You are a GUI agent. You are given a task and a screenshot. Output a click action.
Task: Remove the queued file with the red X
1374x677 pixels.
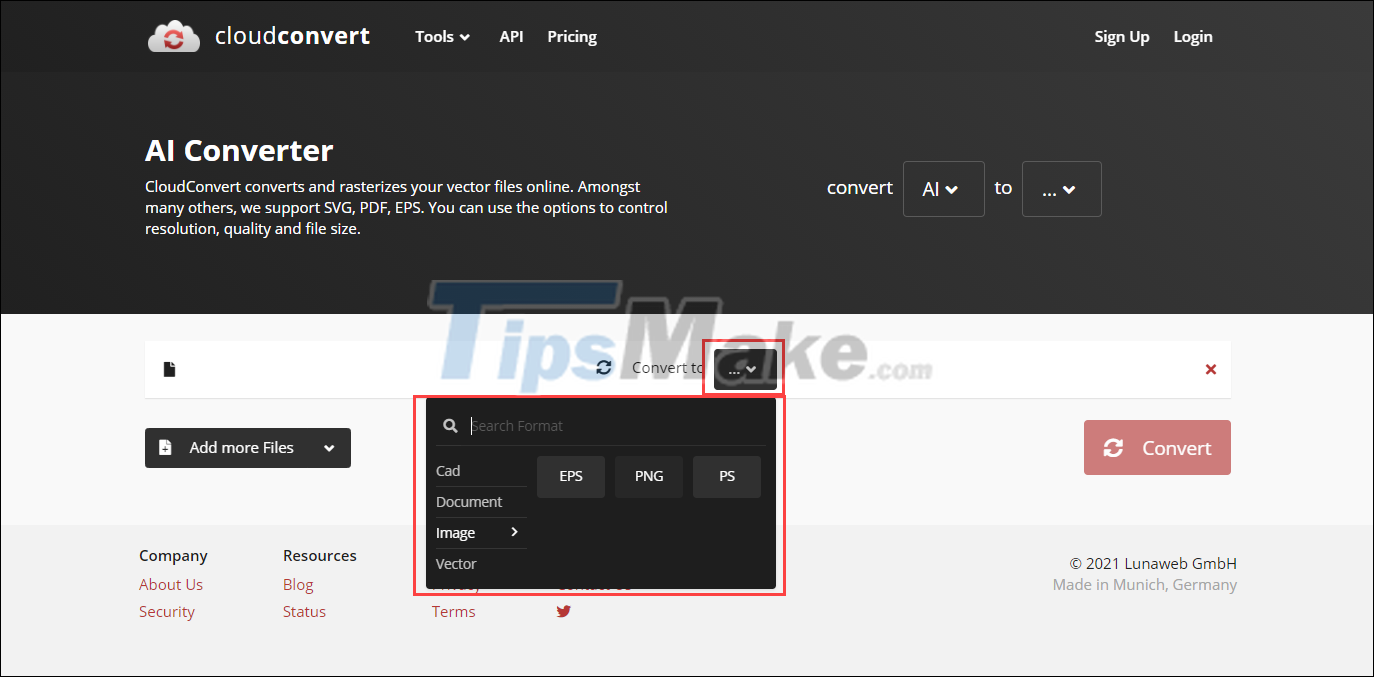point(1210,368)
